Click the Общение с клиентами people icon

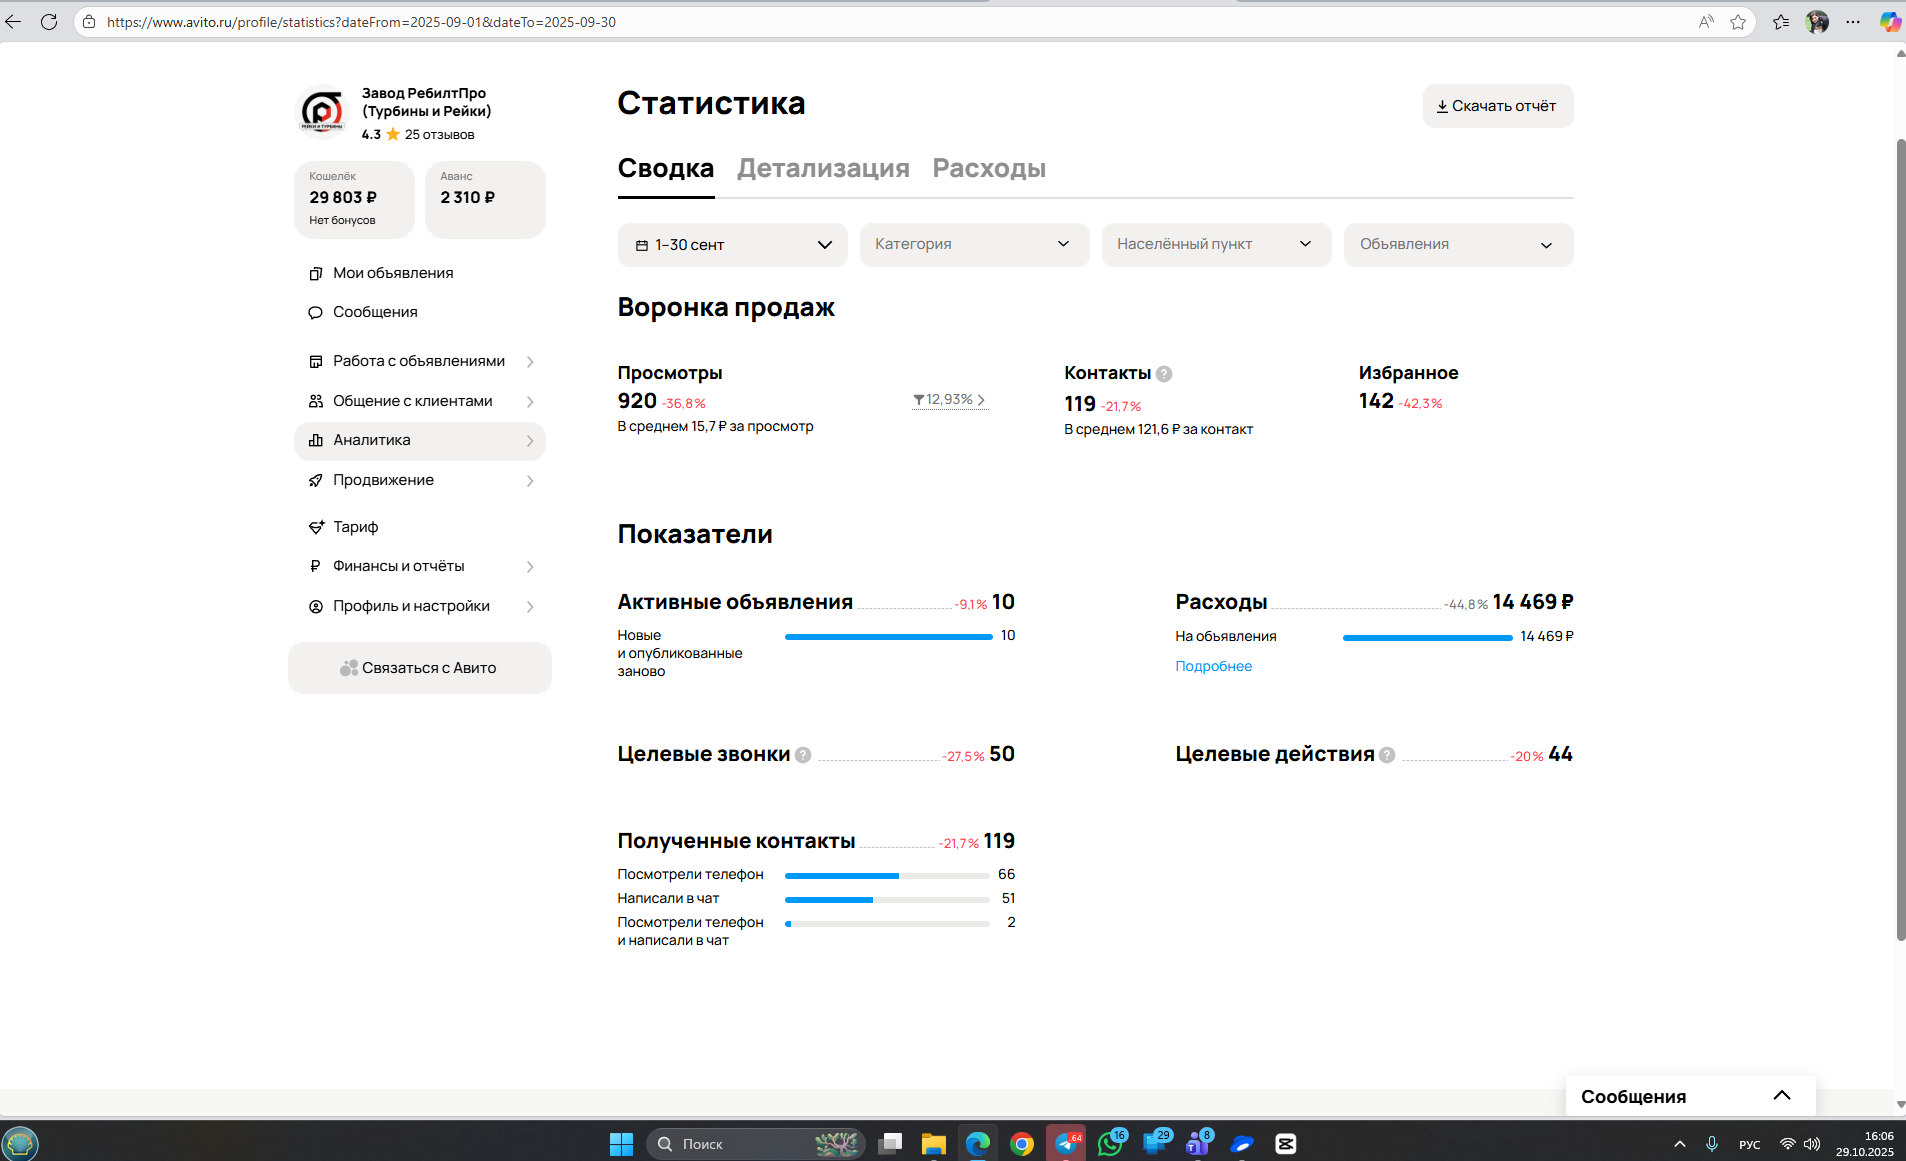tap(315, 401)
